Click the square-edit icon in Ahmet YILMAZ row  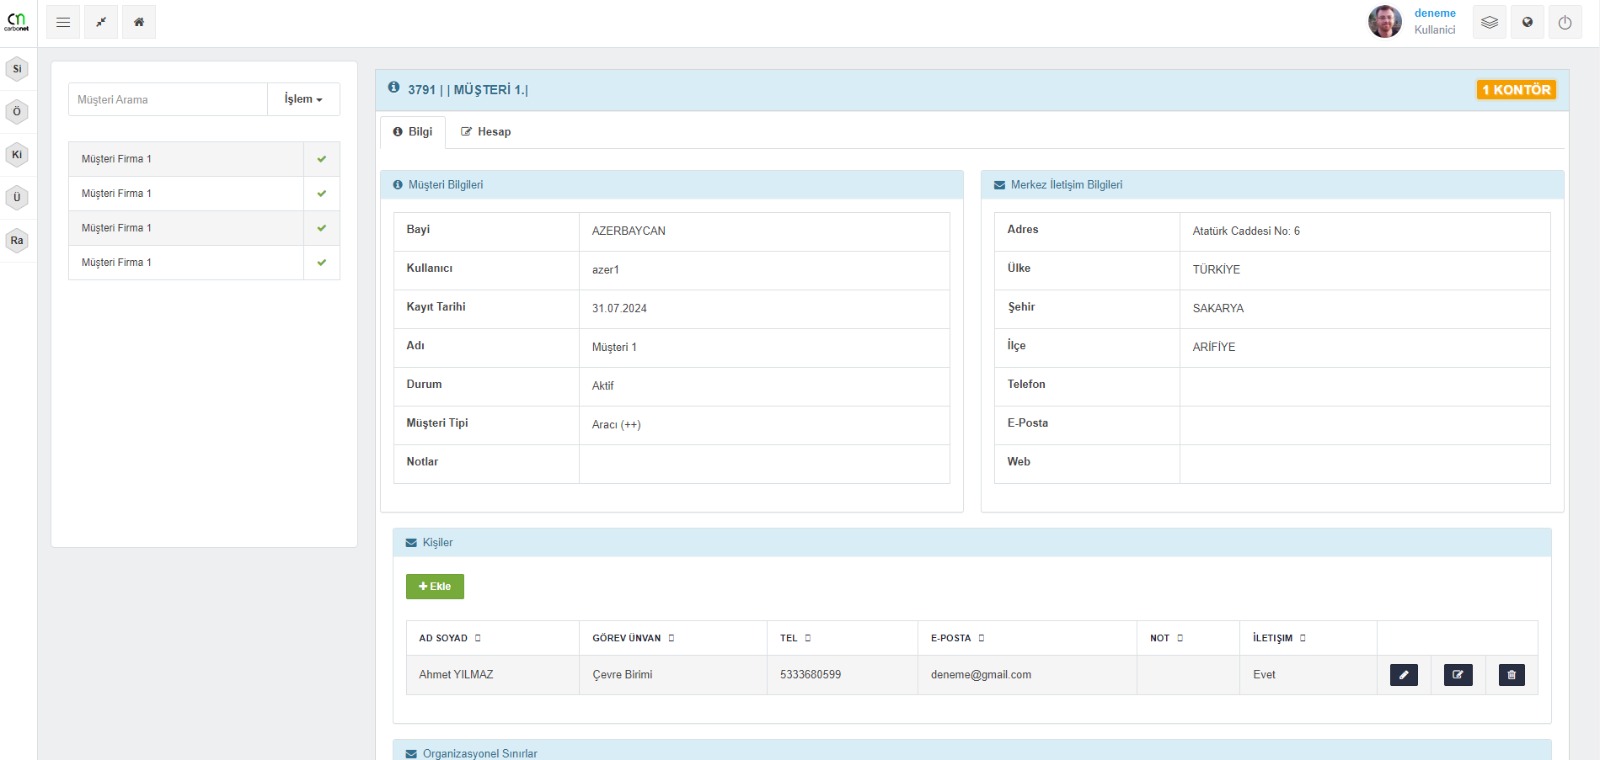pyautogui.click(x=1458, y=675)
